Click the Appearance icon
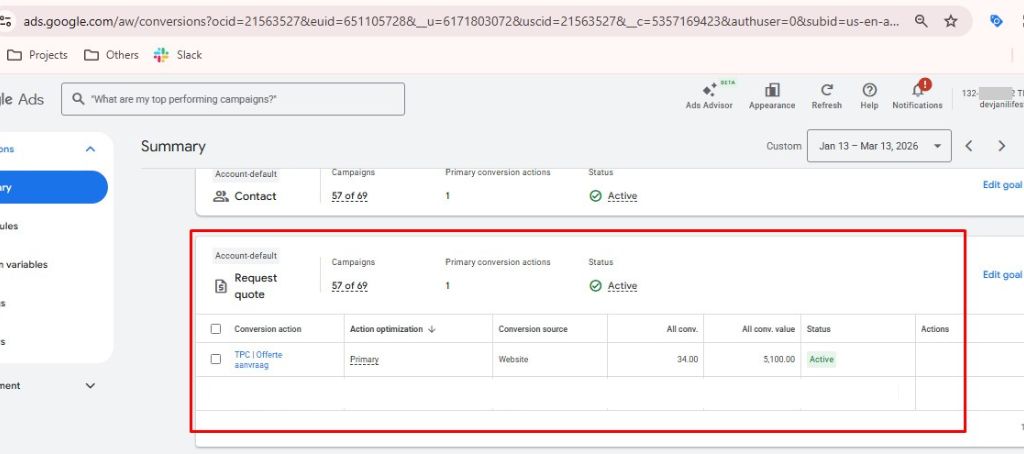Image resolution: width=1024 pixels, height=454 pixels. point(772,91)
